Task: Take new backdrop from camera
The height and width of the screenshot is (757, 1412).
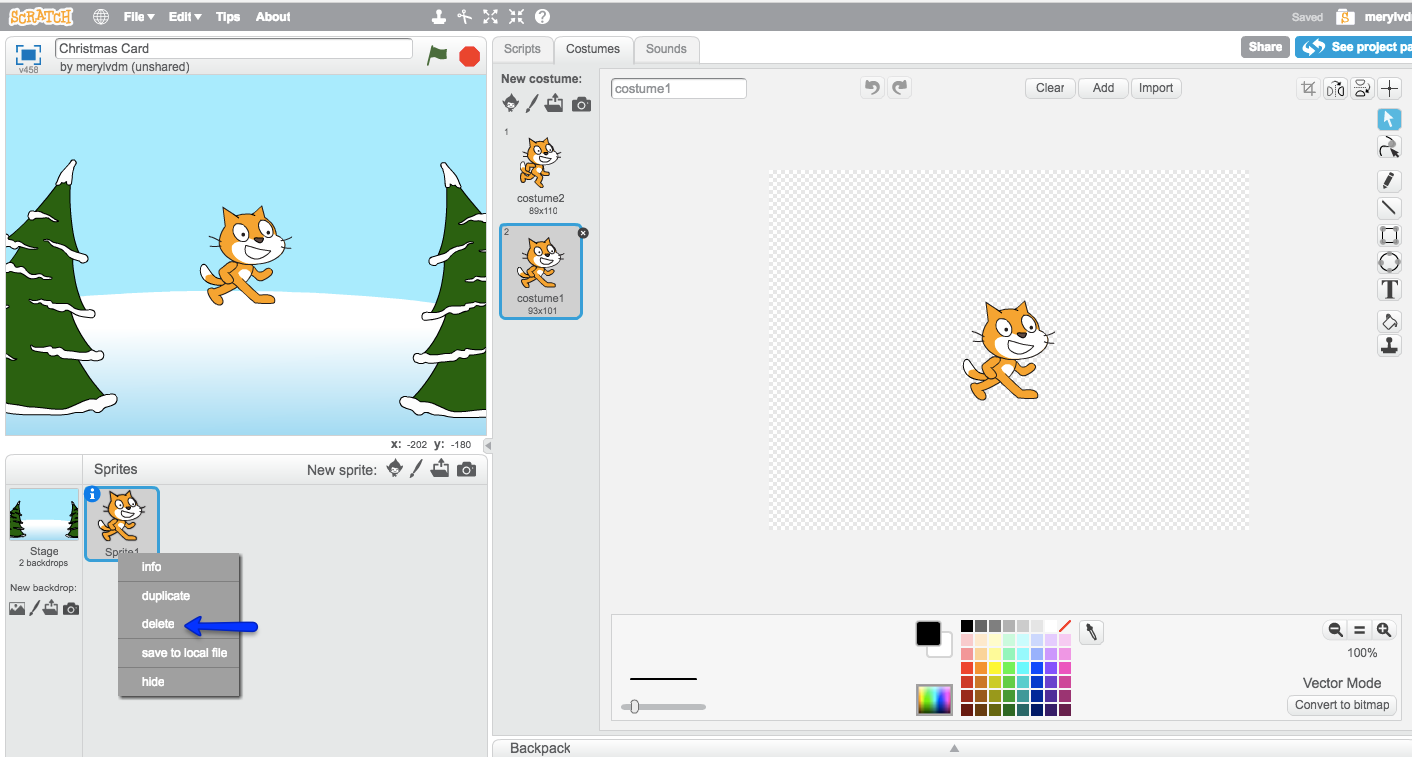Action: [x=71, y=608]
